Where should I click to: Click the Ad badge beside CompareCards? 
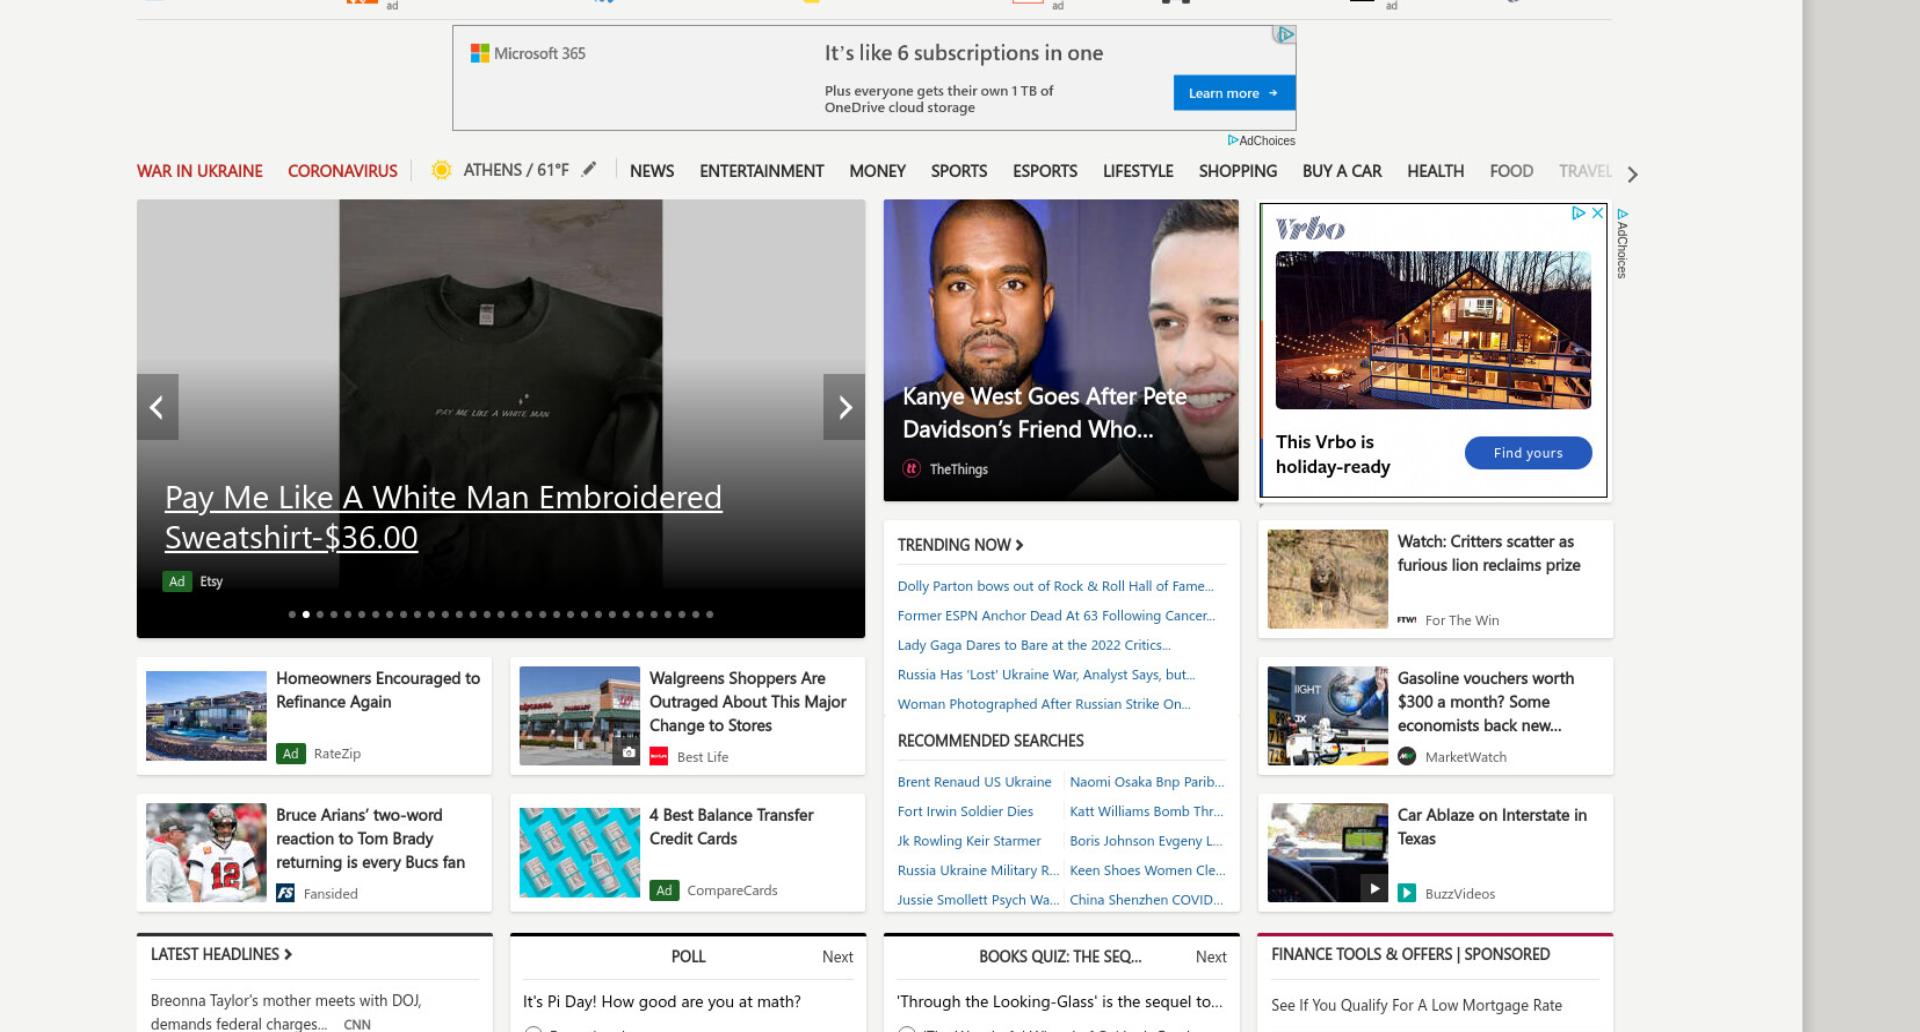point(664,890)
